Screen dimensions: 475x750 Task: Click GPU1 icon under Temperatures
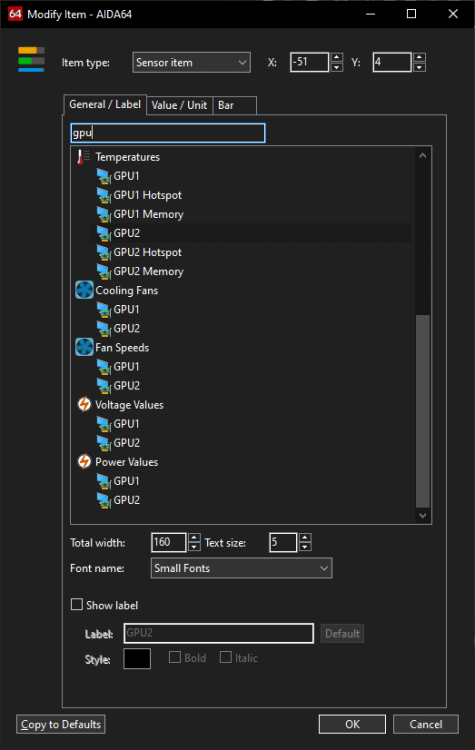pyautogui.click(x=104, y=176)
